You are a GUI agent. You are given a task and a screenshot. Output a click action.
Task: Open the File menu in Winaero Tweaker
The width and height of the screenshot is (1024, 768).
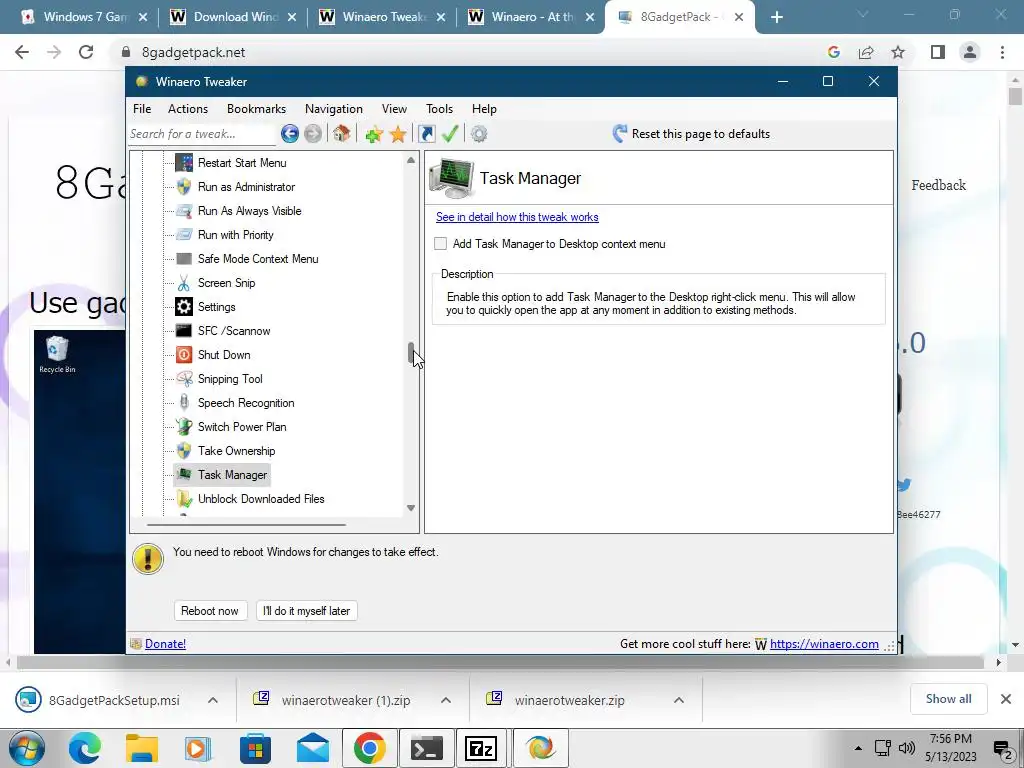coord(142,109)
